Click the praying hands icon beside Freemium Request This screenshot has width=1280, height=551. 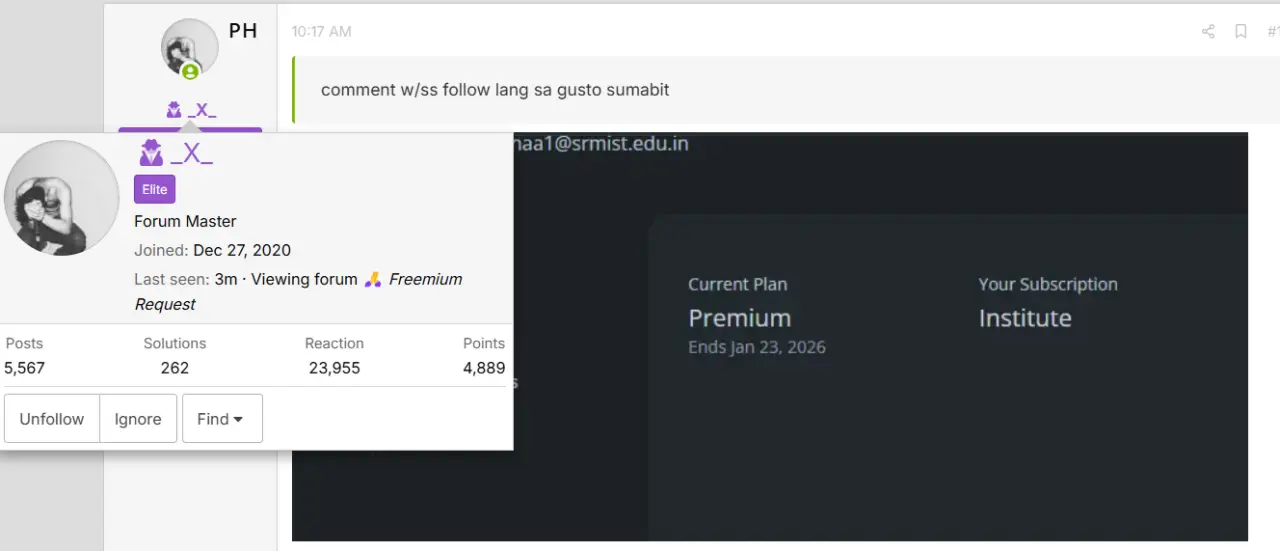[x=373, y=279]
